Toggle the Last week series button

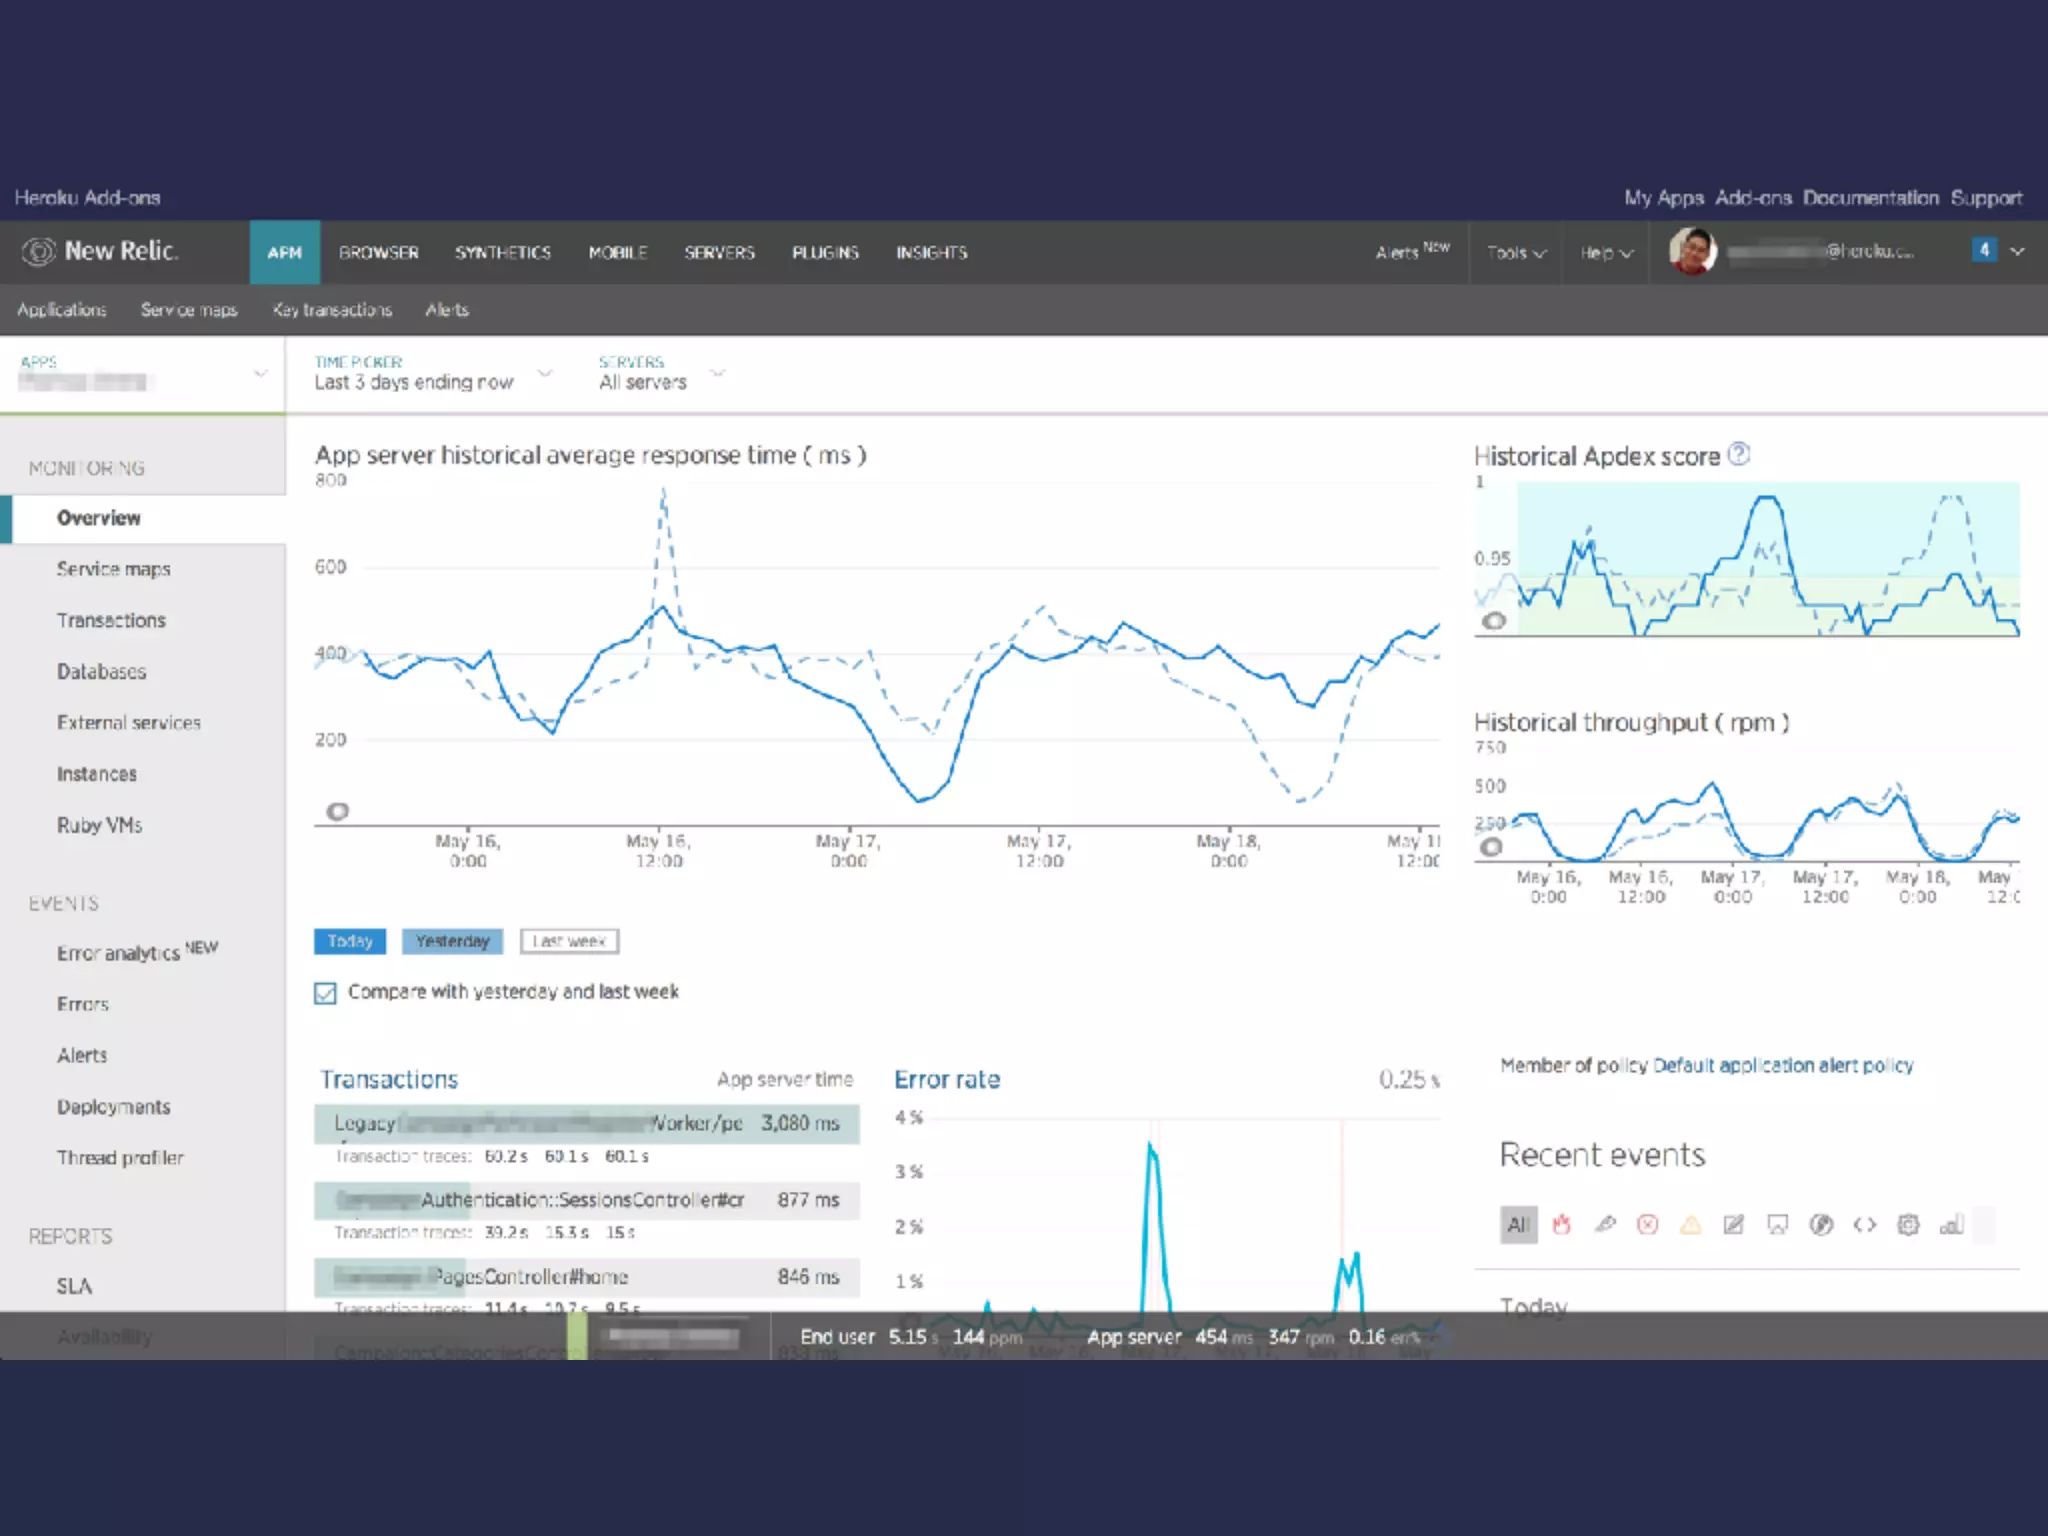[569, 941]
